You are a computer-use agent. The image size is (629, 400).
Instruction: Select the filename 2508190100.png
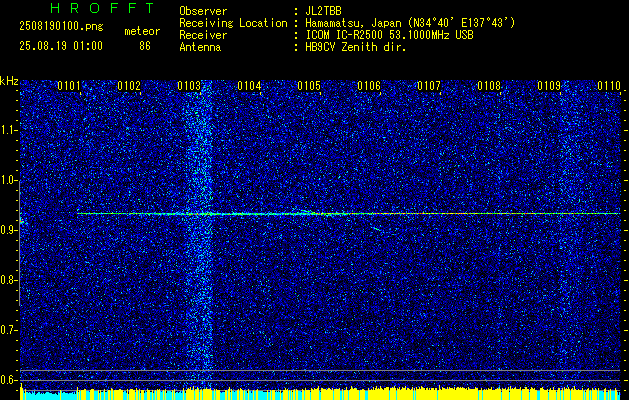pos(61,27)
